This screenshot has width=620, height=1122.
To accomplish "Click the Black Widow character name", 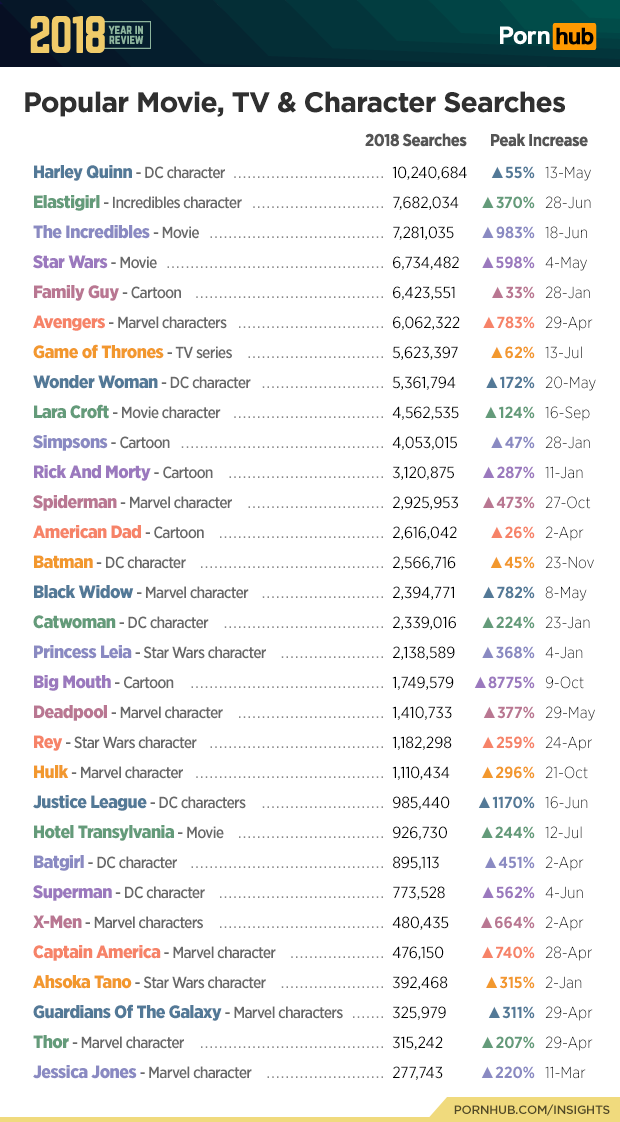I will [x=82, y=592].
